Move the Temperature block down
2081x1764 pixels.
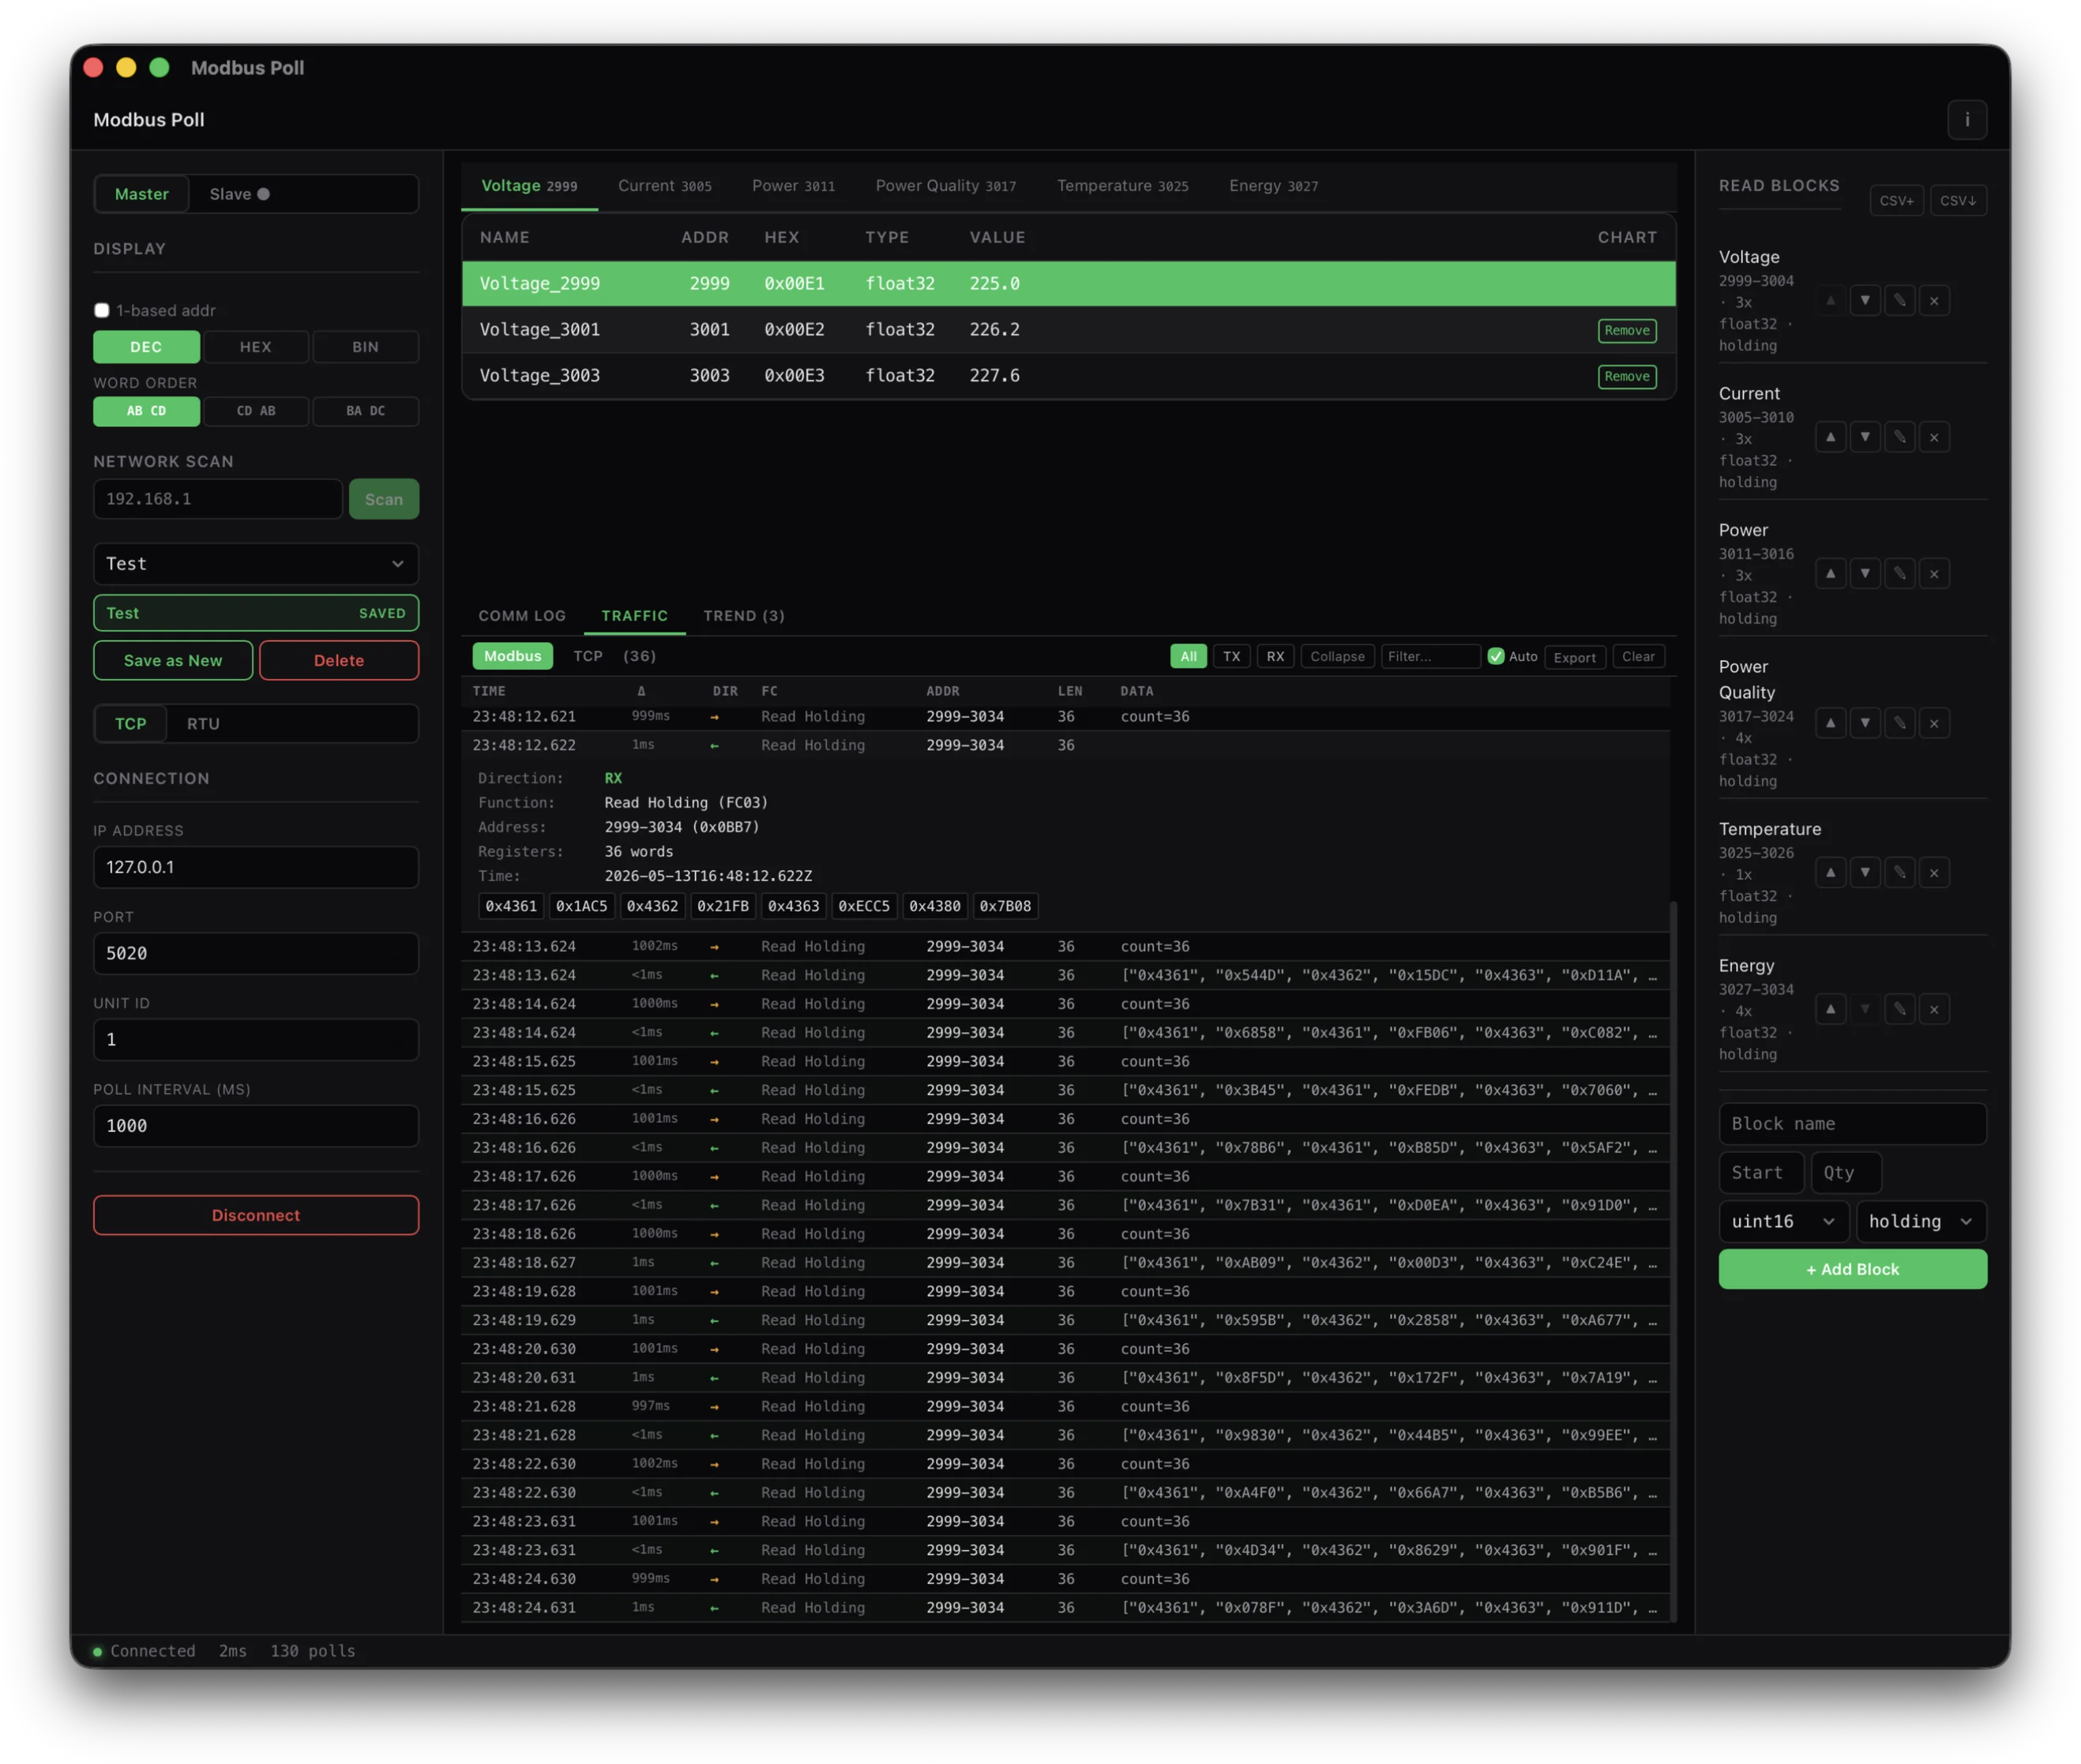pyautogui.click(x=1864, y=872)
